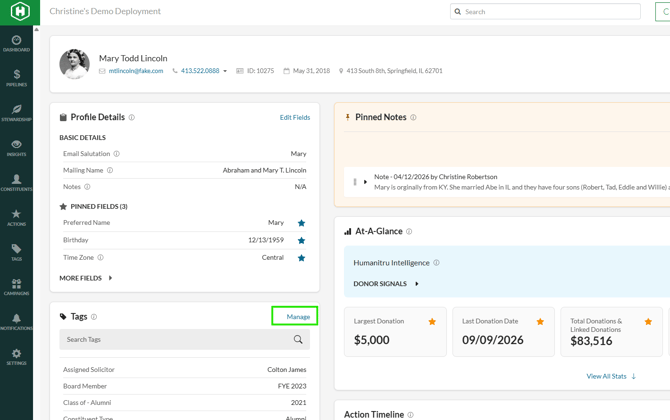
Task: Open the phone number dropdown arrow
Action: (225, 71)
